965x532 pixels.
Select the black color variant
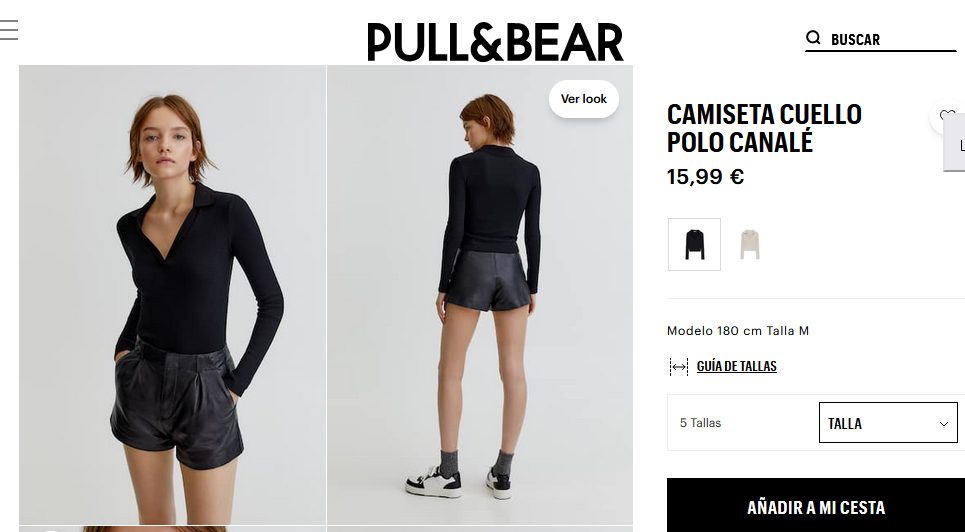point(694,244)
